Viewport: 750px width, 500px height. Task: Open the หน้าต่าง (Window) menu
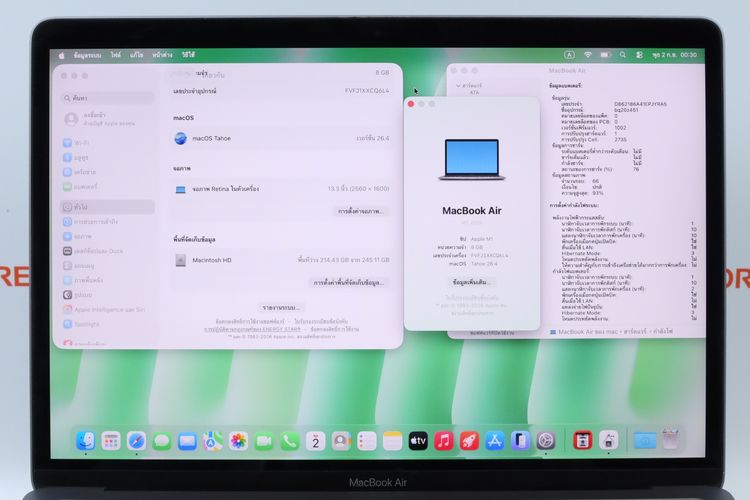point(162,56)
